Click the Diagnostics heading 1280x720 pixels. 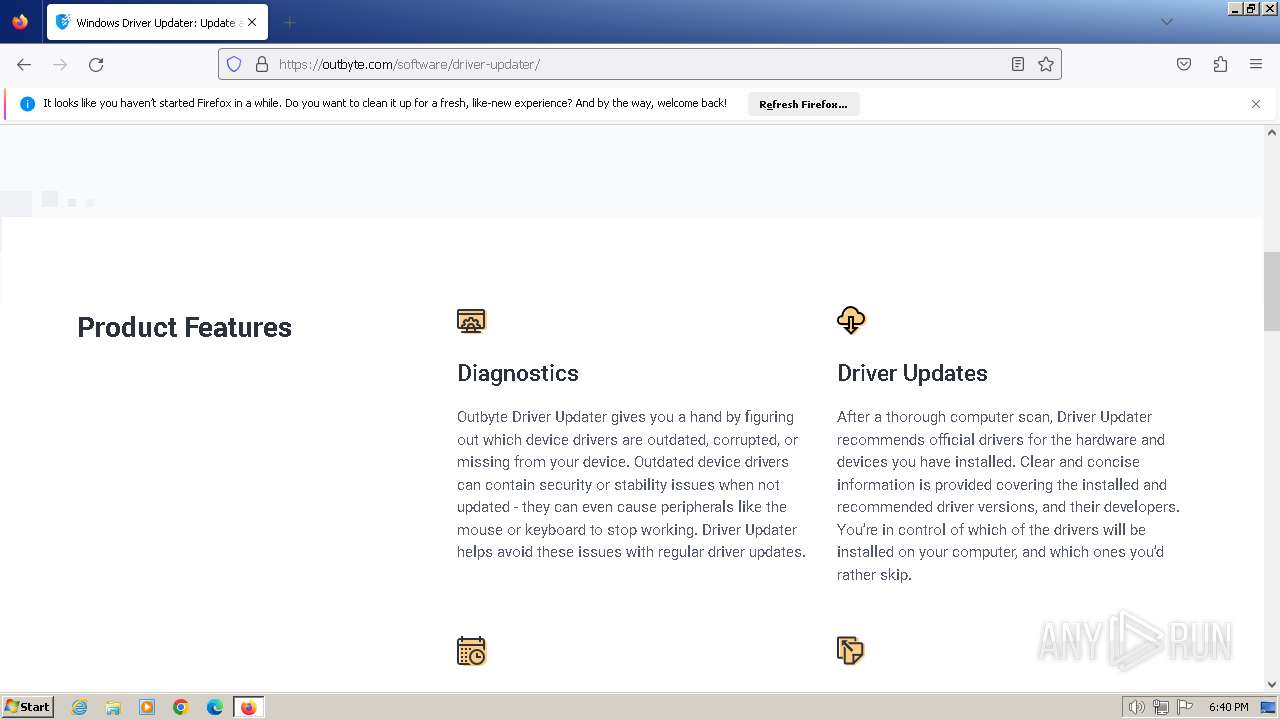518,373
